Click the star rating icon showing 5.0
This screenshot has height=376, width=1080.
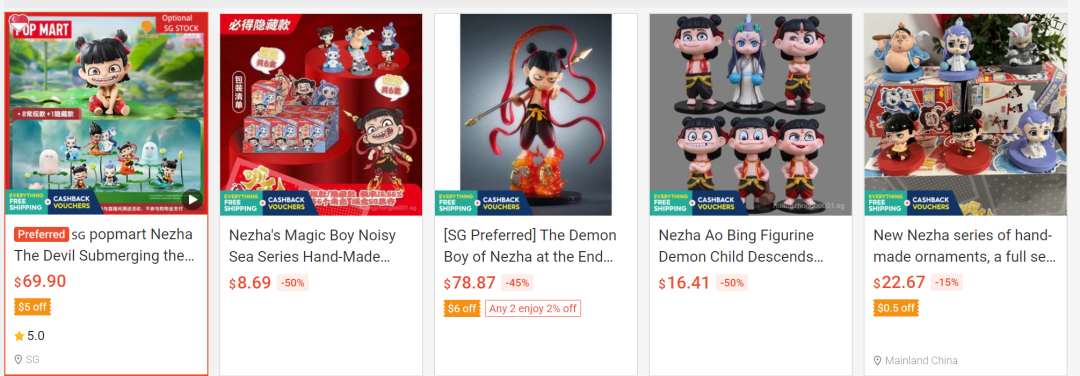(x=19, y=336)
